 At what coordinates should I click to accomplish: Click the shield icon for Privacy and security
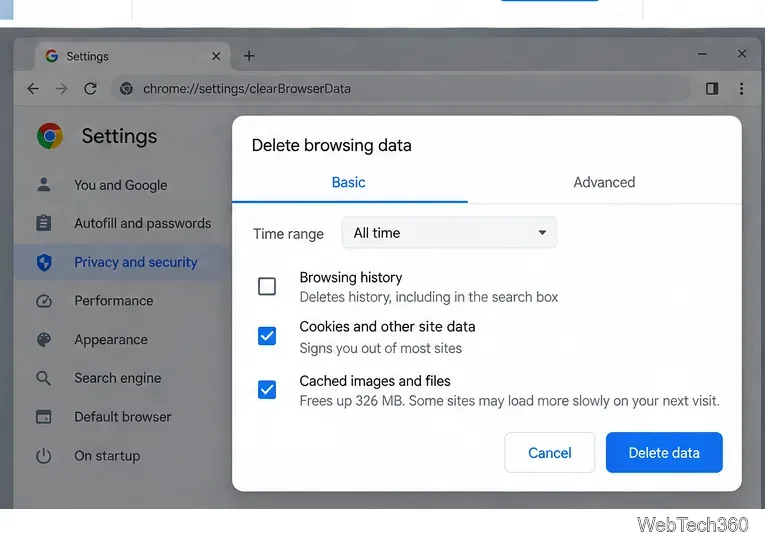[x=44, y=262]
